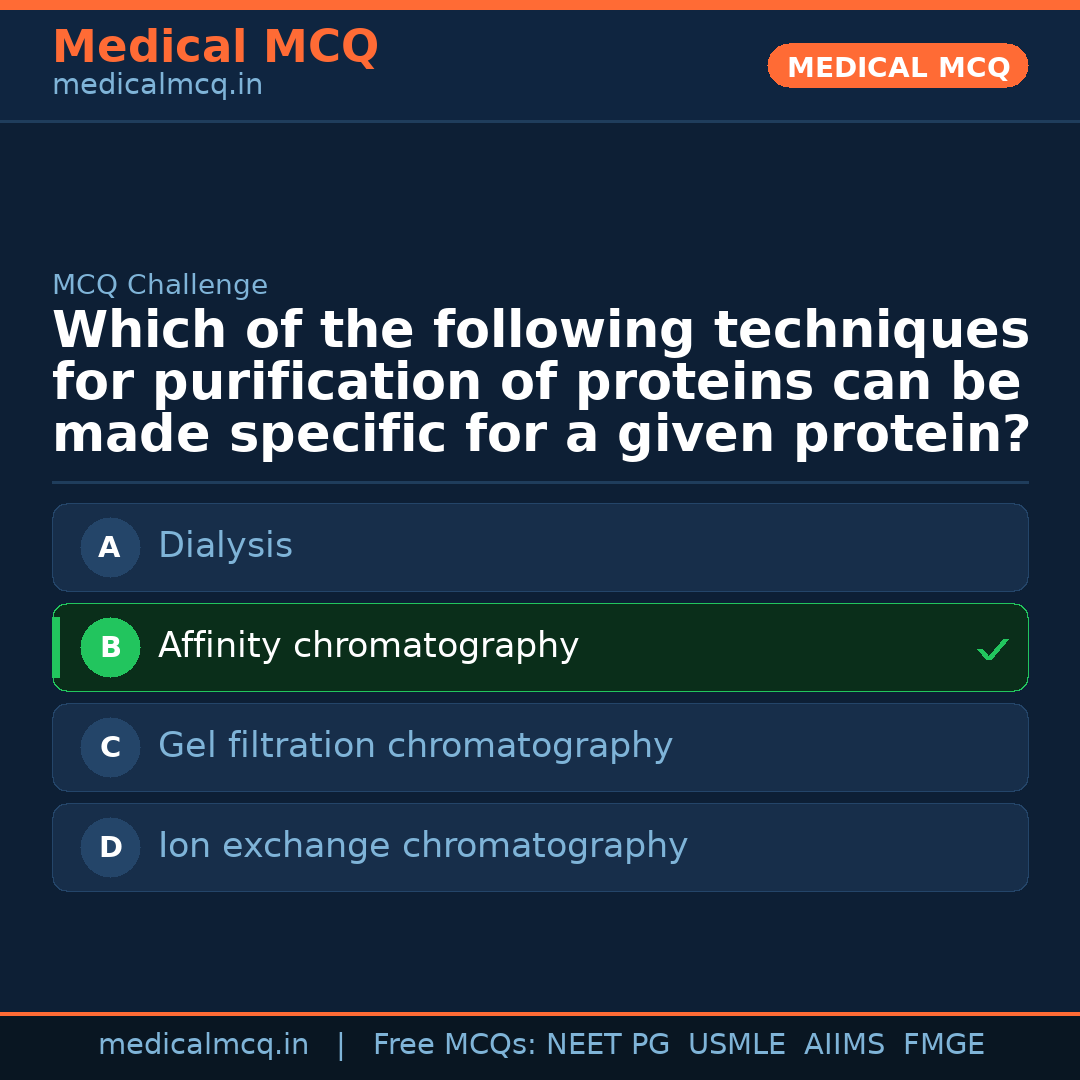Open medicalmcq.in link in the footer
Image resolution: width=1080 pixels, height=1080 pixels.
coord(203,1045)
